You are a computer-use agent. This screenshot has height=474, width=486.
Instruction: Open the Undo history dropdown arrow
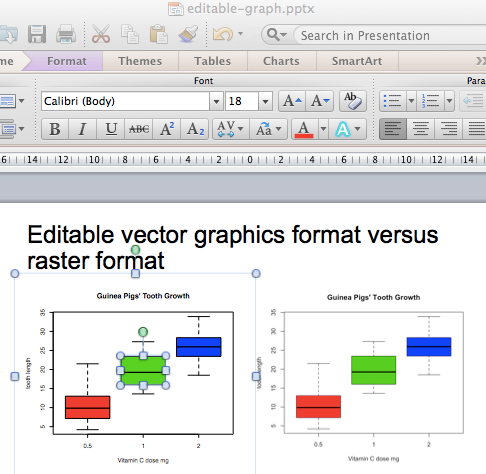pos(240,34)
